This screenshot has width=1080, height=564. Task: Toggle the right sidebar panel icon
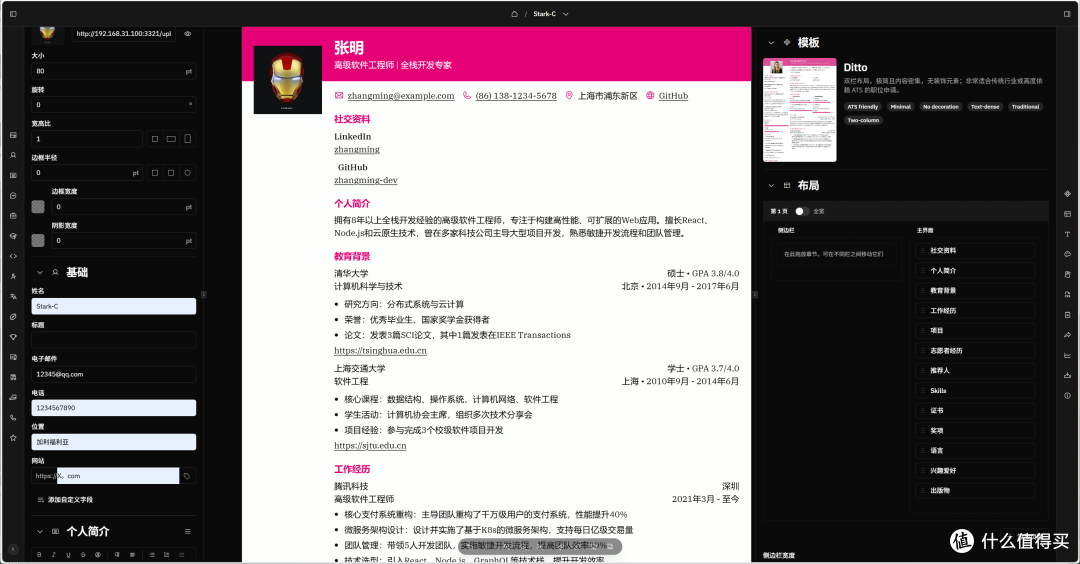1067,14
